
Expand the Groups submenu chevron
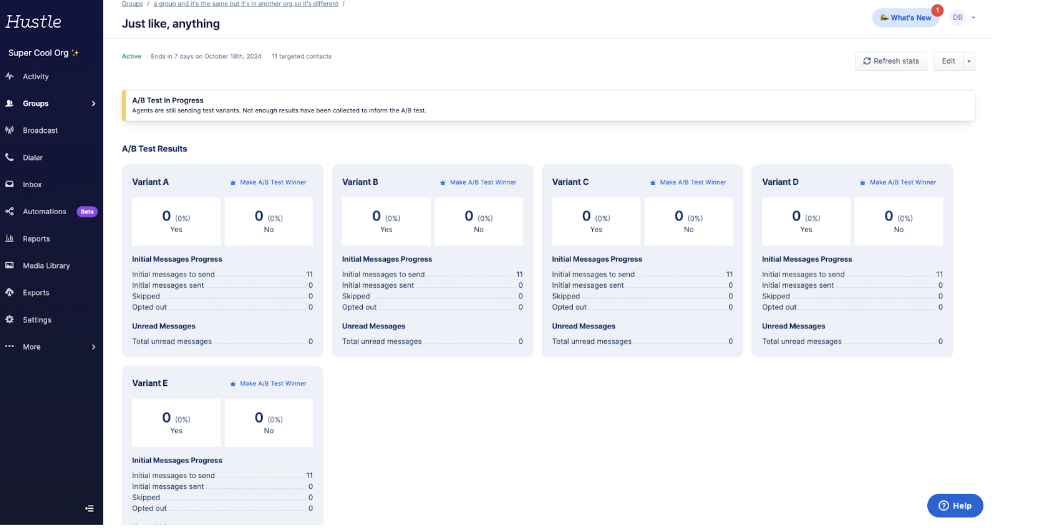pos(93,103)
